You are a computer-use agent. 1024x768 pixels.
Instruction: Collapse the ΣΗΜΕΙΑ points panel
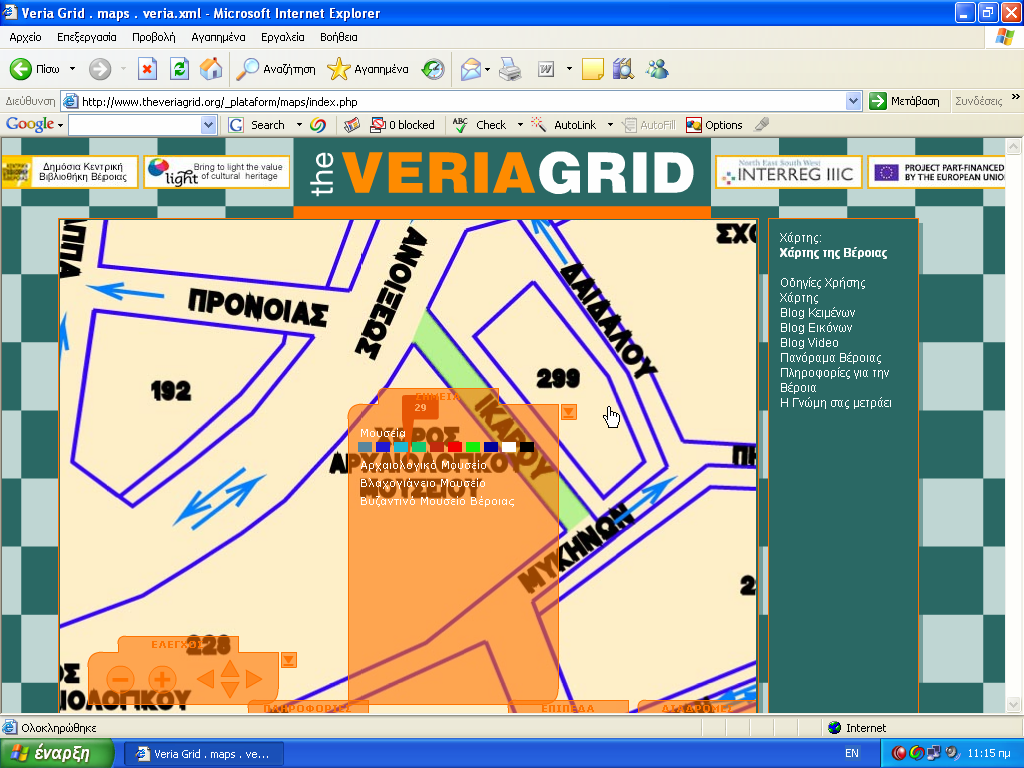[569, 412]
